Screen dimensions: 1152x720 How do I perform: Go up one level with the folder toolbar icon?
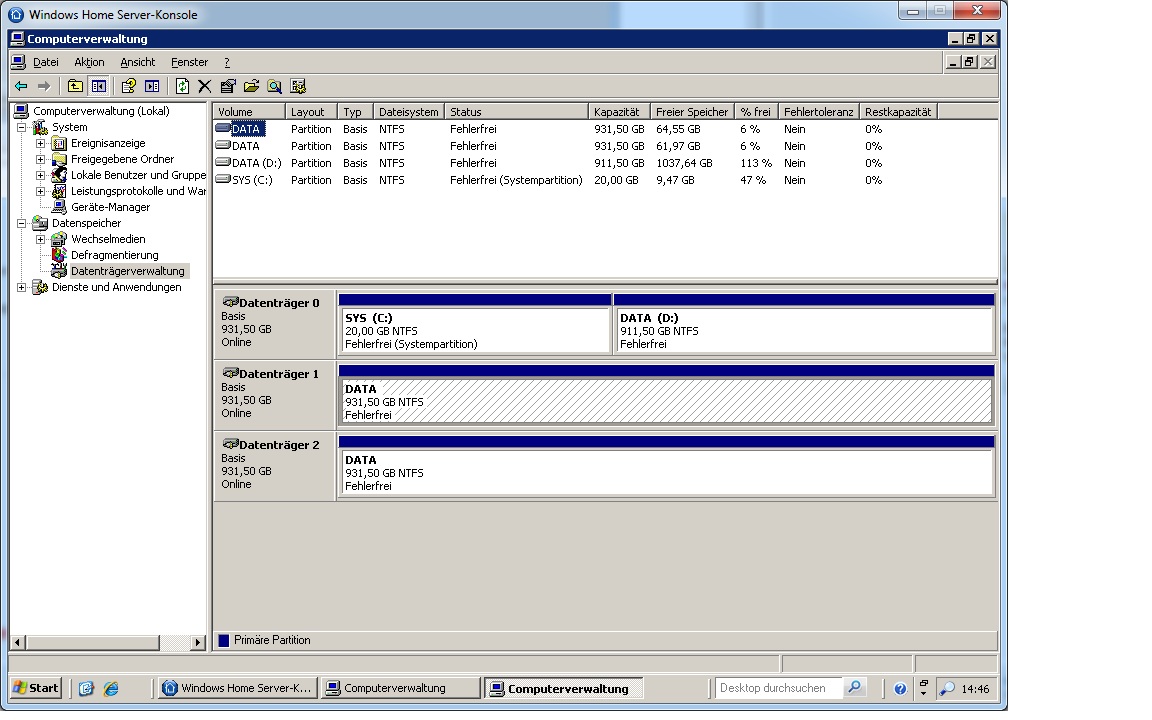[x=75, y=87]
